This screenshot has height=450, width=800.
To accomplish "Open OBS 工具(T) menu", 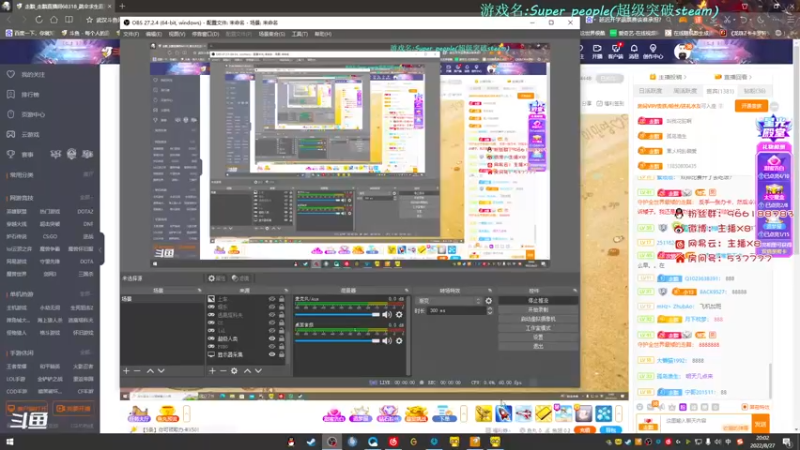I will click(x=299, y=34).
